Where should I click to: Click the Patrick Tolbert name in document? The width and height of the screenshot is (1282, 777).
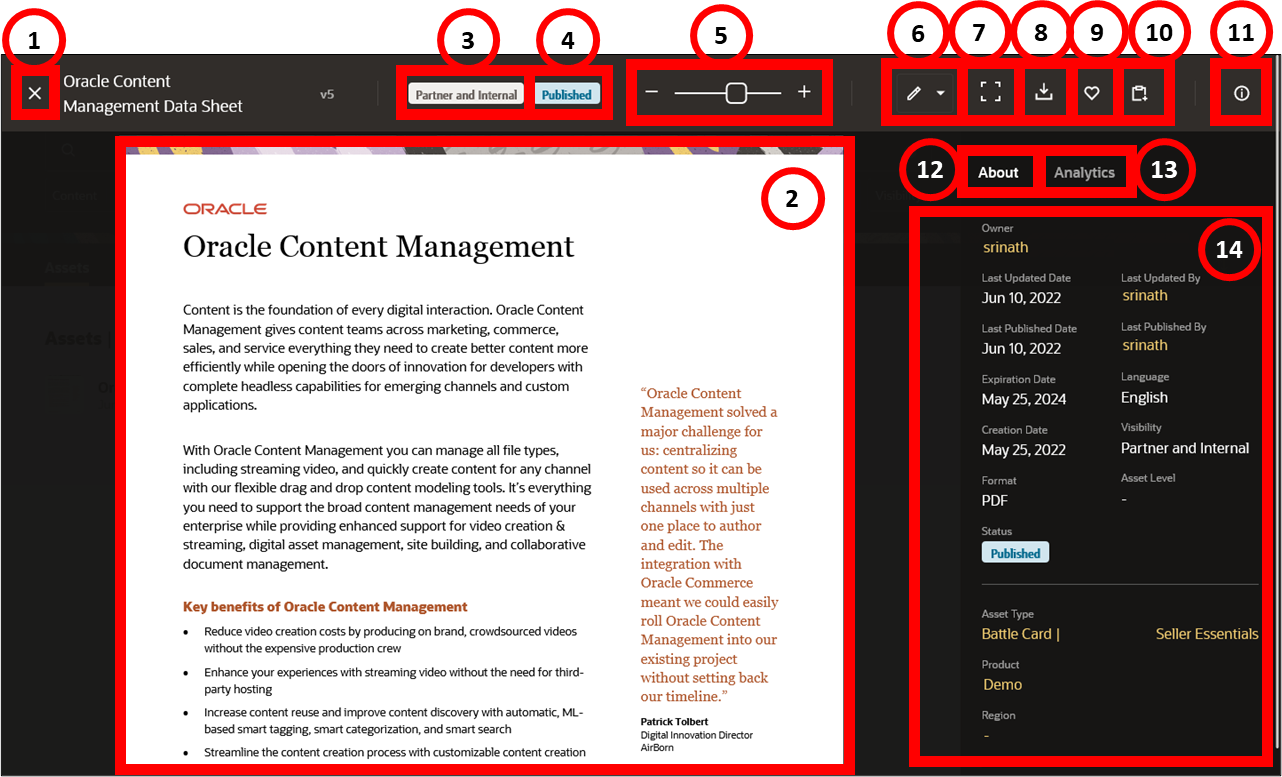pyautogui.click(x=676, y=721)
